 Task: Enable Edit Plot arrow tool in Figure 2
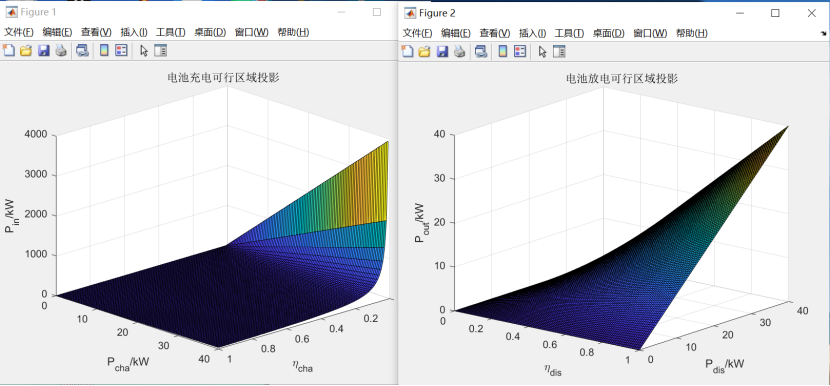pyautogui.click(x=542, y=51)
